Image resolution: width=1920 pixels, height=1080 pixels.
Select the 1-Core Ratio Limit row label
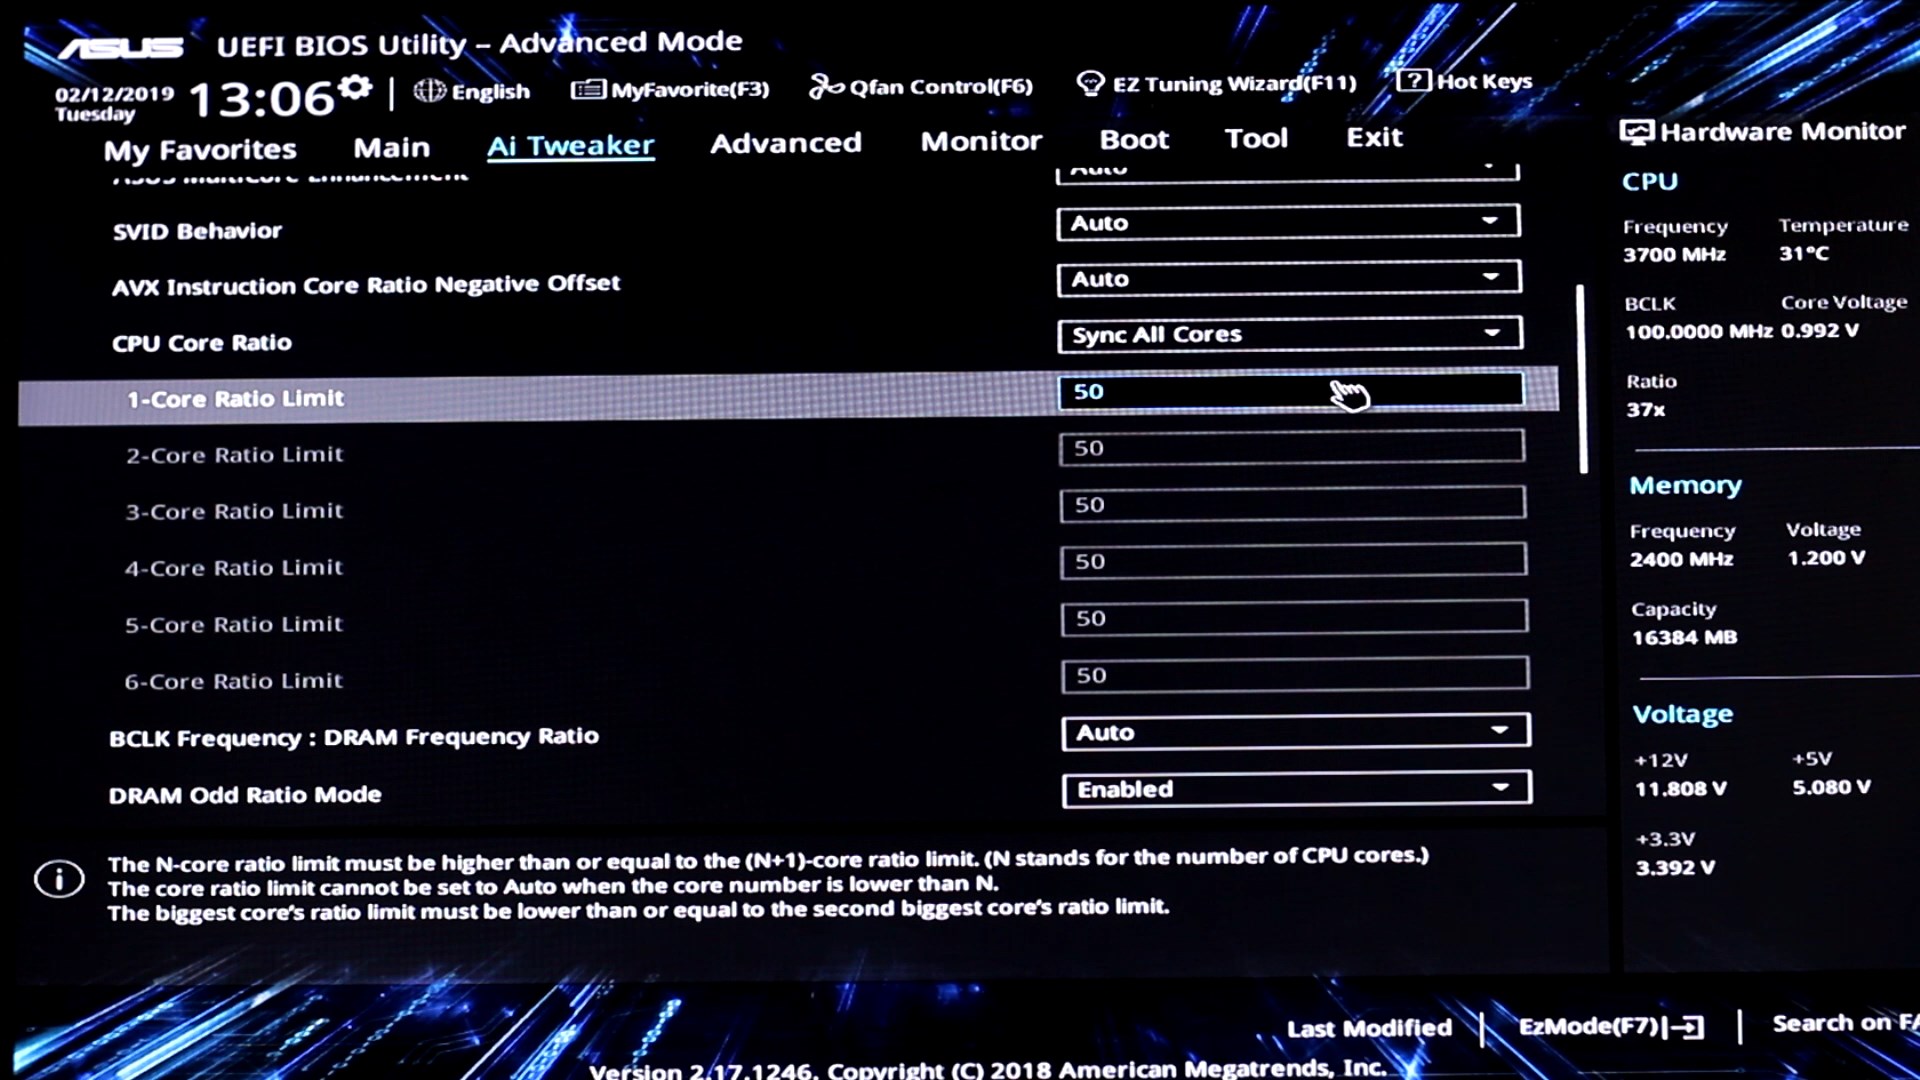pos(235,399)
